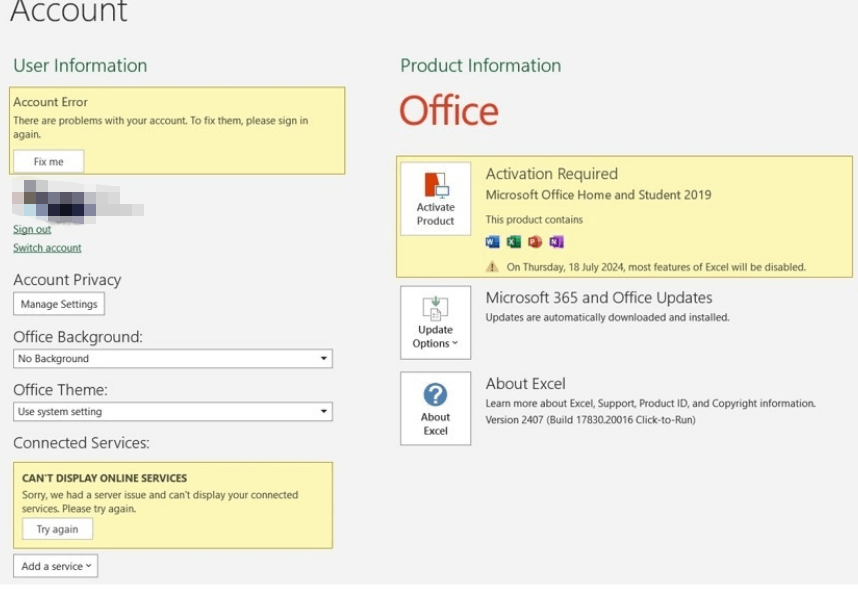
Task: Click Microsoft Office Home and Student 2019 text
Action: coord(599,195)
